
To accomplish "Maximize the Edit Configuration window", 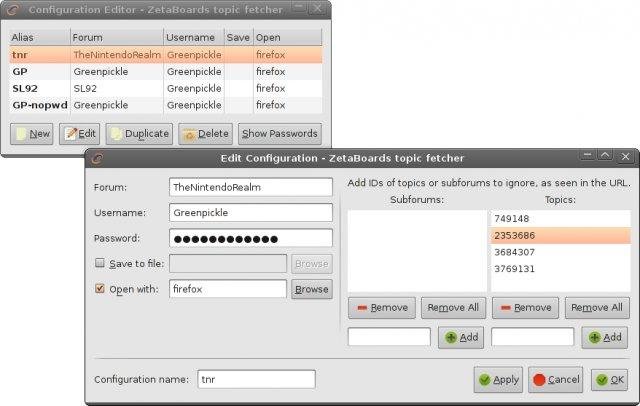I will pyautogui.click(x=605, y=155).
